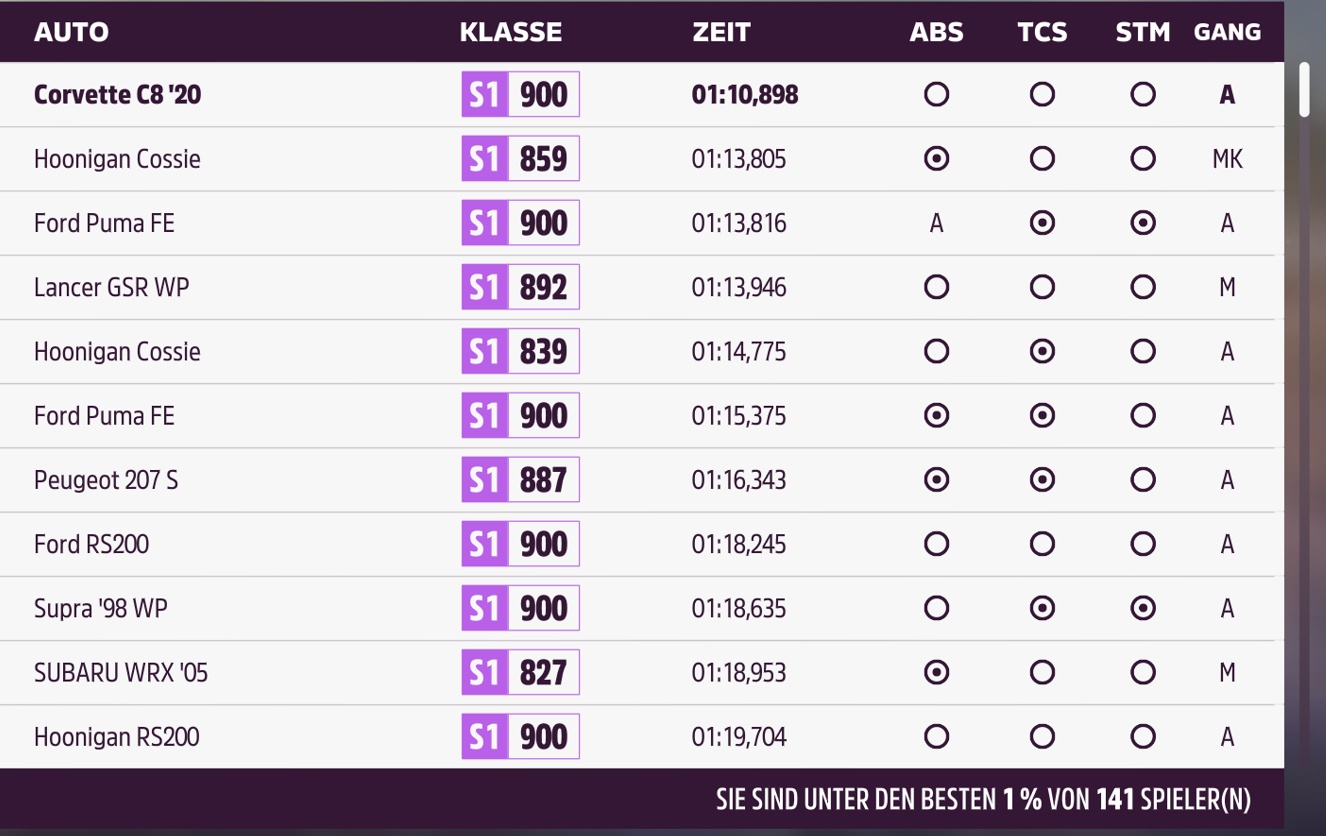
Task: Click the ABS indicator in the SUBARU WRX '05 row
Action: coord(936,673)
